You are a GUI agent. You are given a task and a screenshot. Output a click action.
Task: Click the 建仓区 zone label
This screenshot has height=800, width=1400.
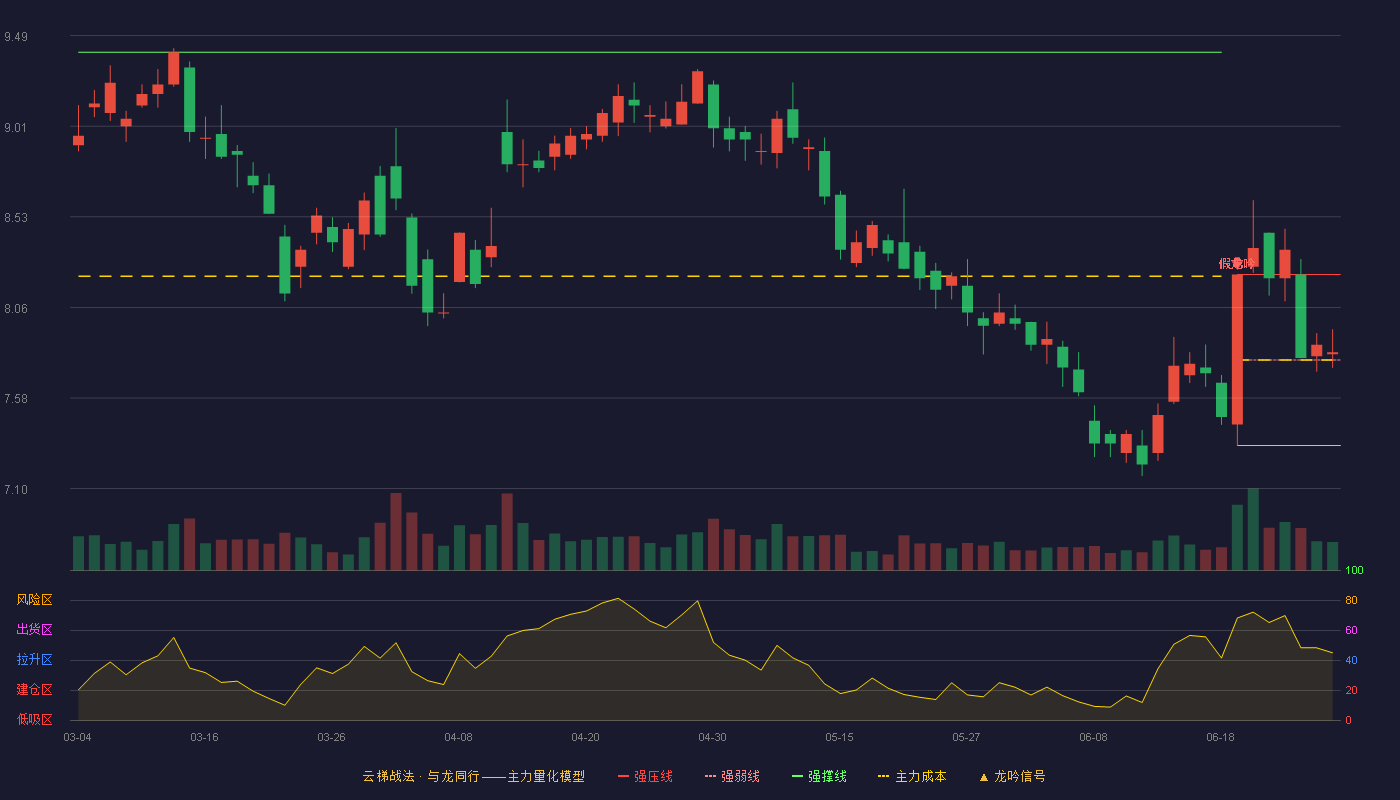34,690
